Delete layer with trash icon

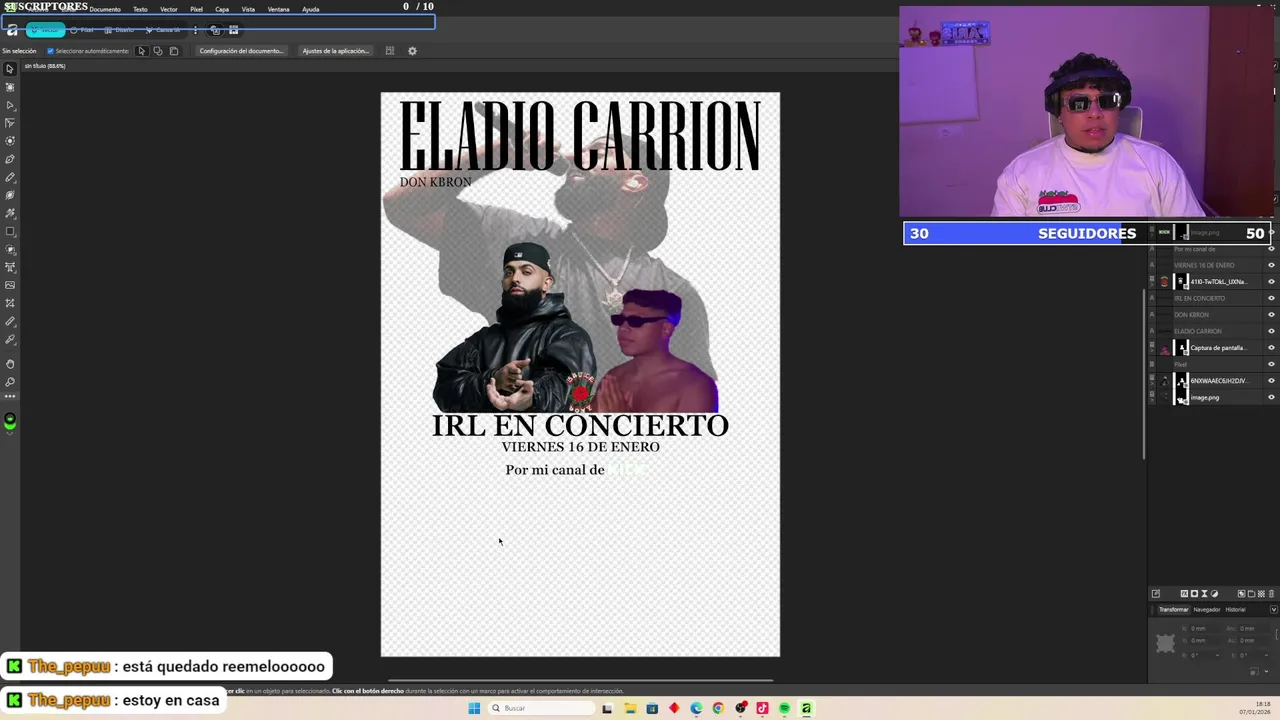pyautogui.click(x=1271, y=594)
